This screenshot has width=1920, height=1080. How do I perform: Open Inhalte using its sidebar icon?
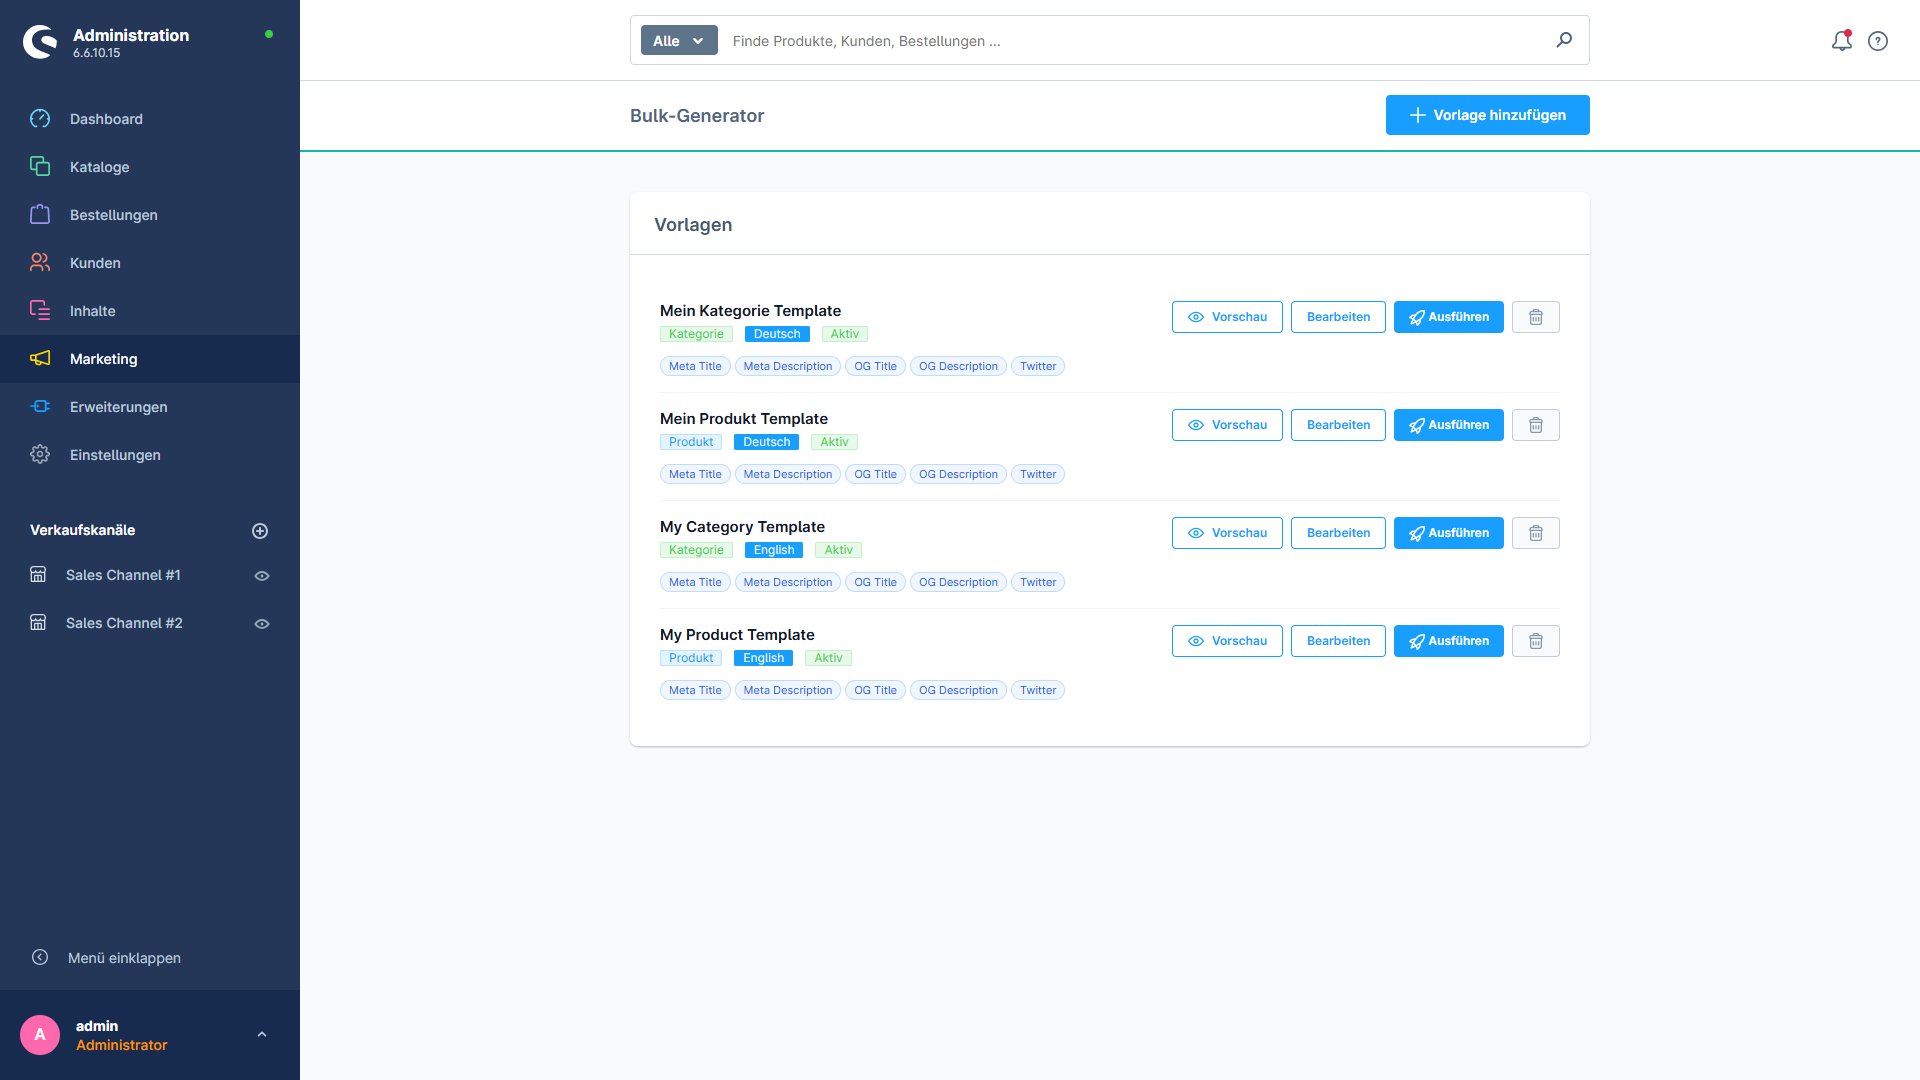click(x=40, y=310)
